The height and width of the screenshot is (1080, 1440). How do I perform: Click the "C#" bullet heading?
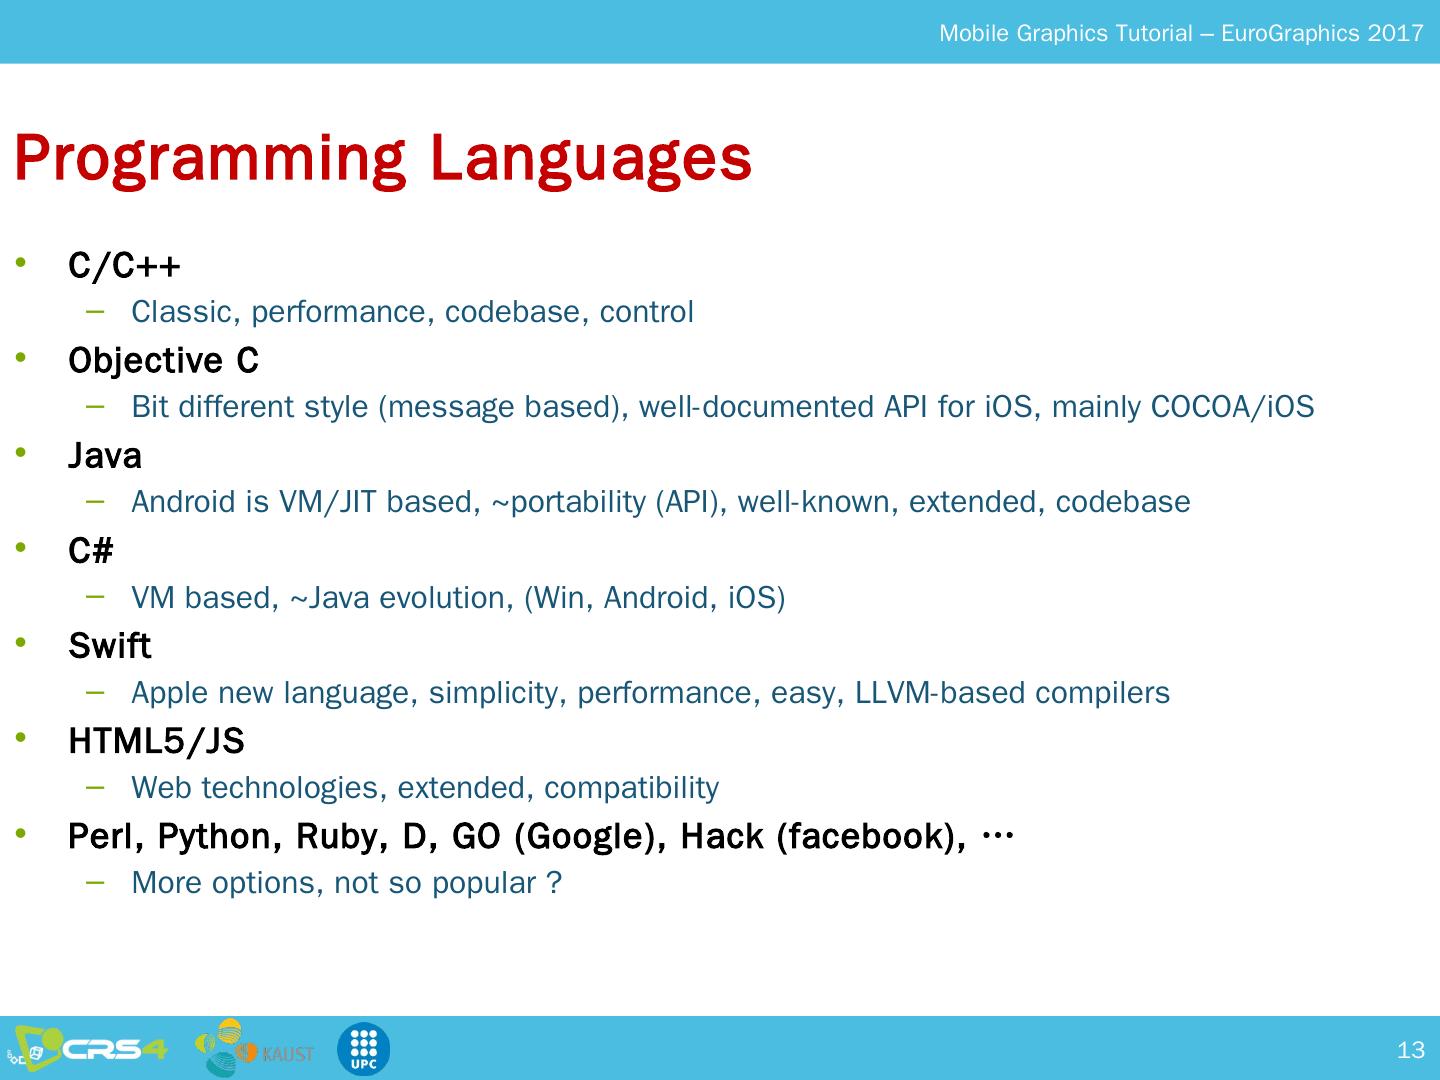(91, 551)
